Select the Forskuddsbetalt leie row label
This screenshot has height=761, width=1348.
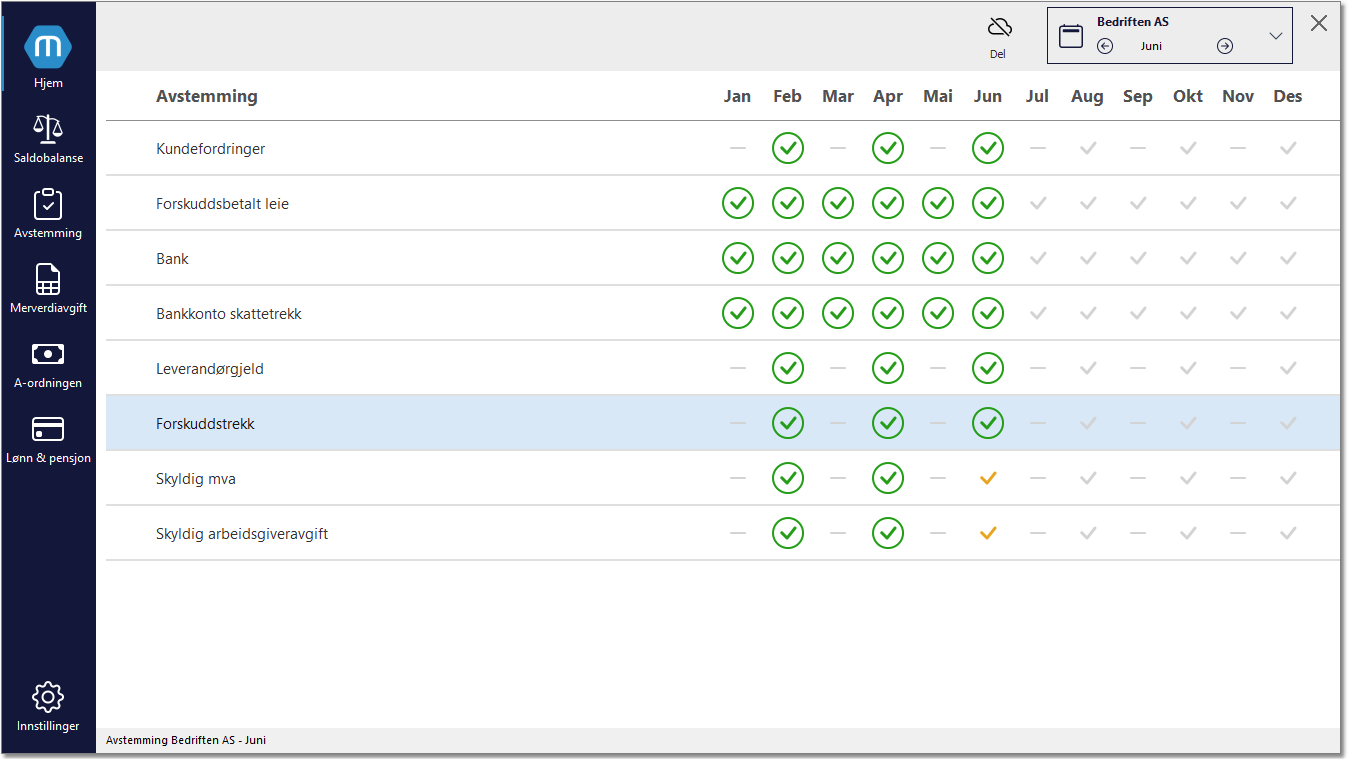(x=222, y=204)
